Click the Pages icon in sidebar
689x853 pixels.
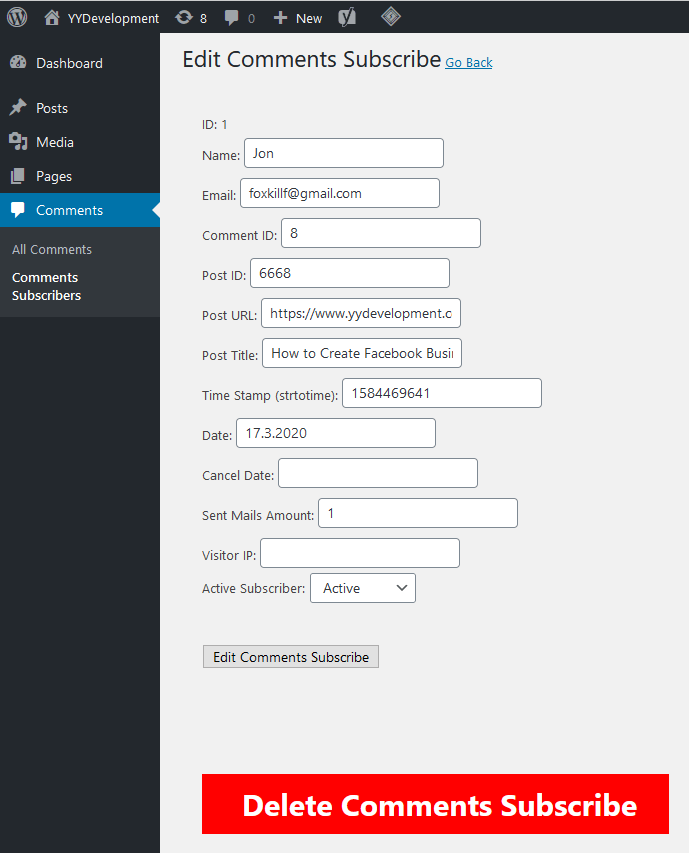[18, 176]
